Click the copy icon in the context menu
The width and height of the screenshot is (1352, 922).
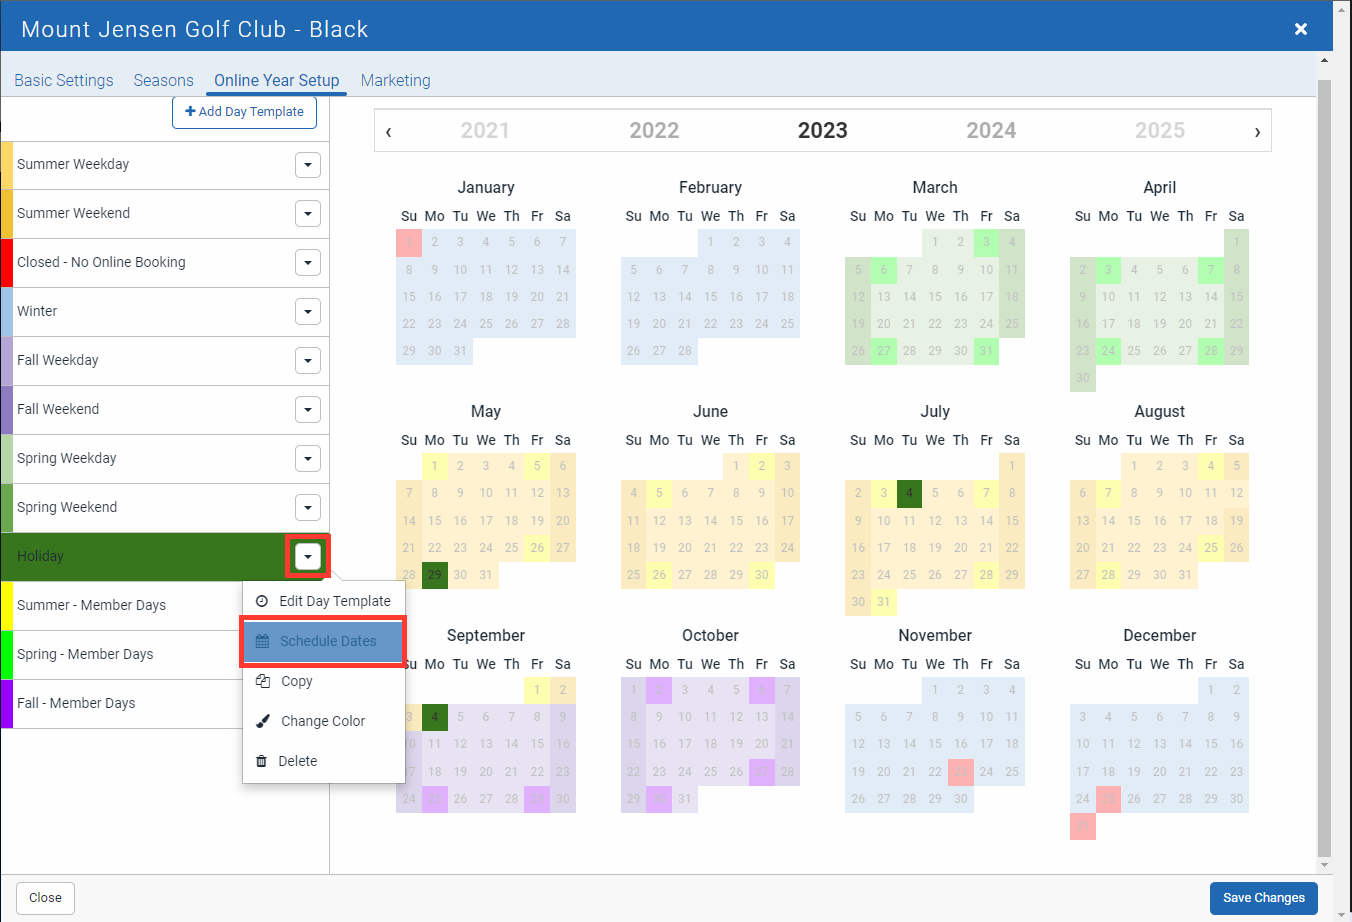click(263, 681)
